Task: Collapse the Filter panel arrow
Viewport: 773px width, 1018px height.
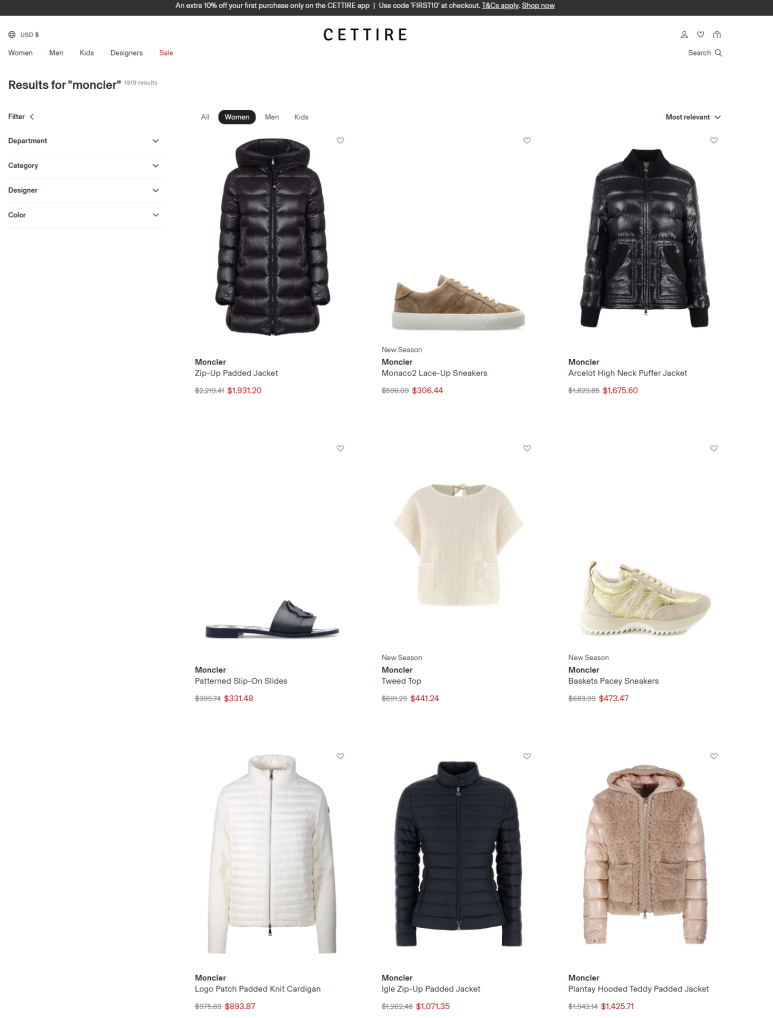Action: (32, 117)
